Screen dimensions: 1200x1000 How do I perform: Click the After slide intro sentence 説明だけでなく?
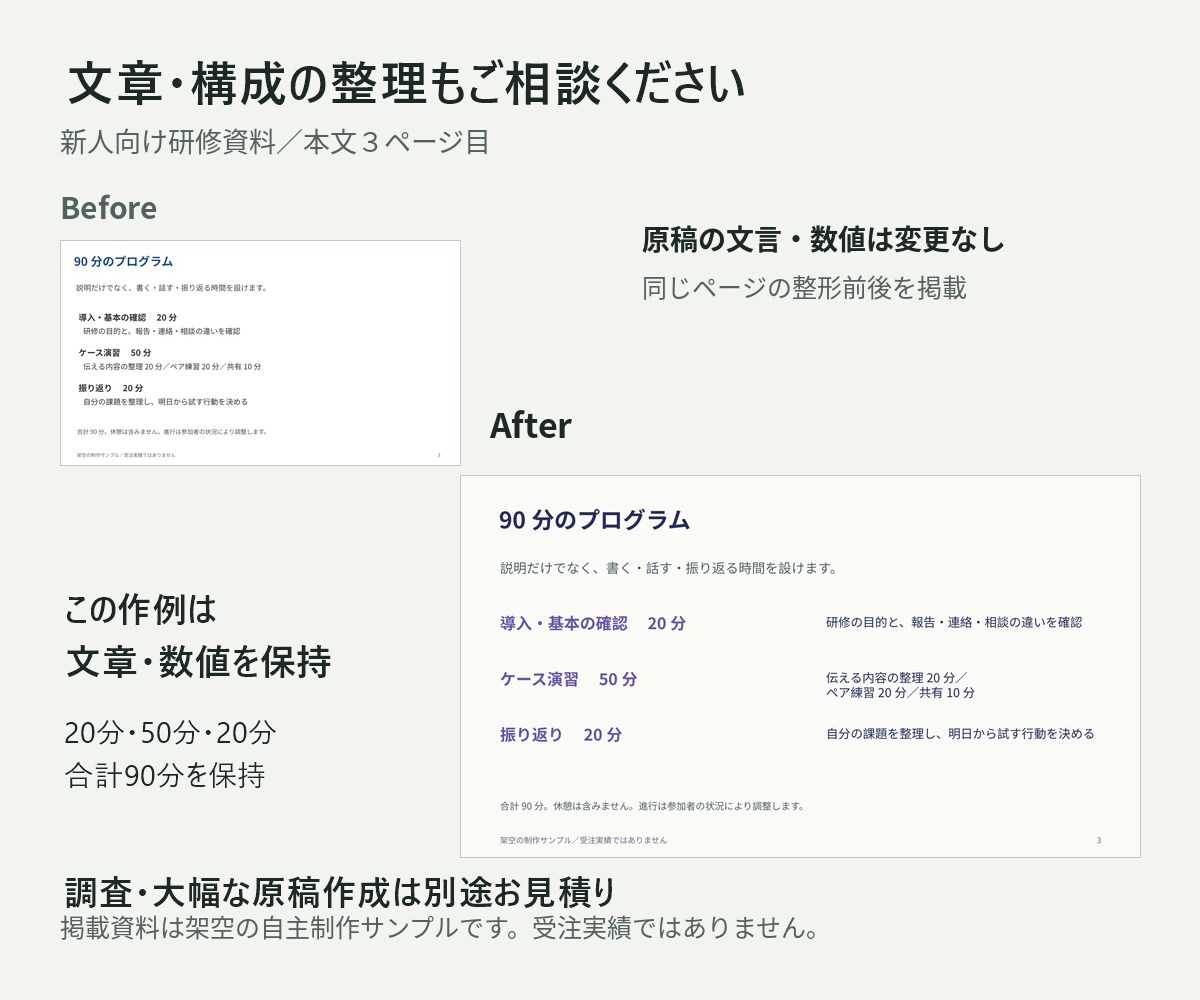pos(668,568)
